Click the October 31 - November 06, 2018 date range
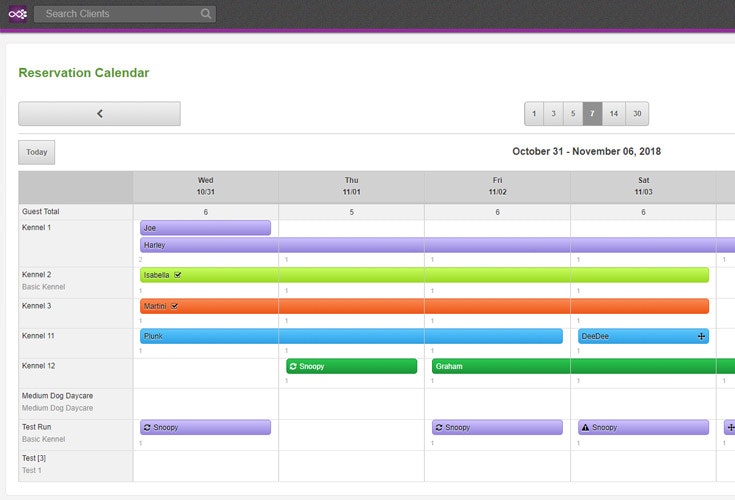The height and width of the screenshot is (500, 735). click(x=586, y=151)
